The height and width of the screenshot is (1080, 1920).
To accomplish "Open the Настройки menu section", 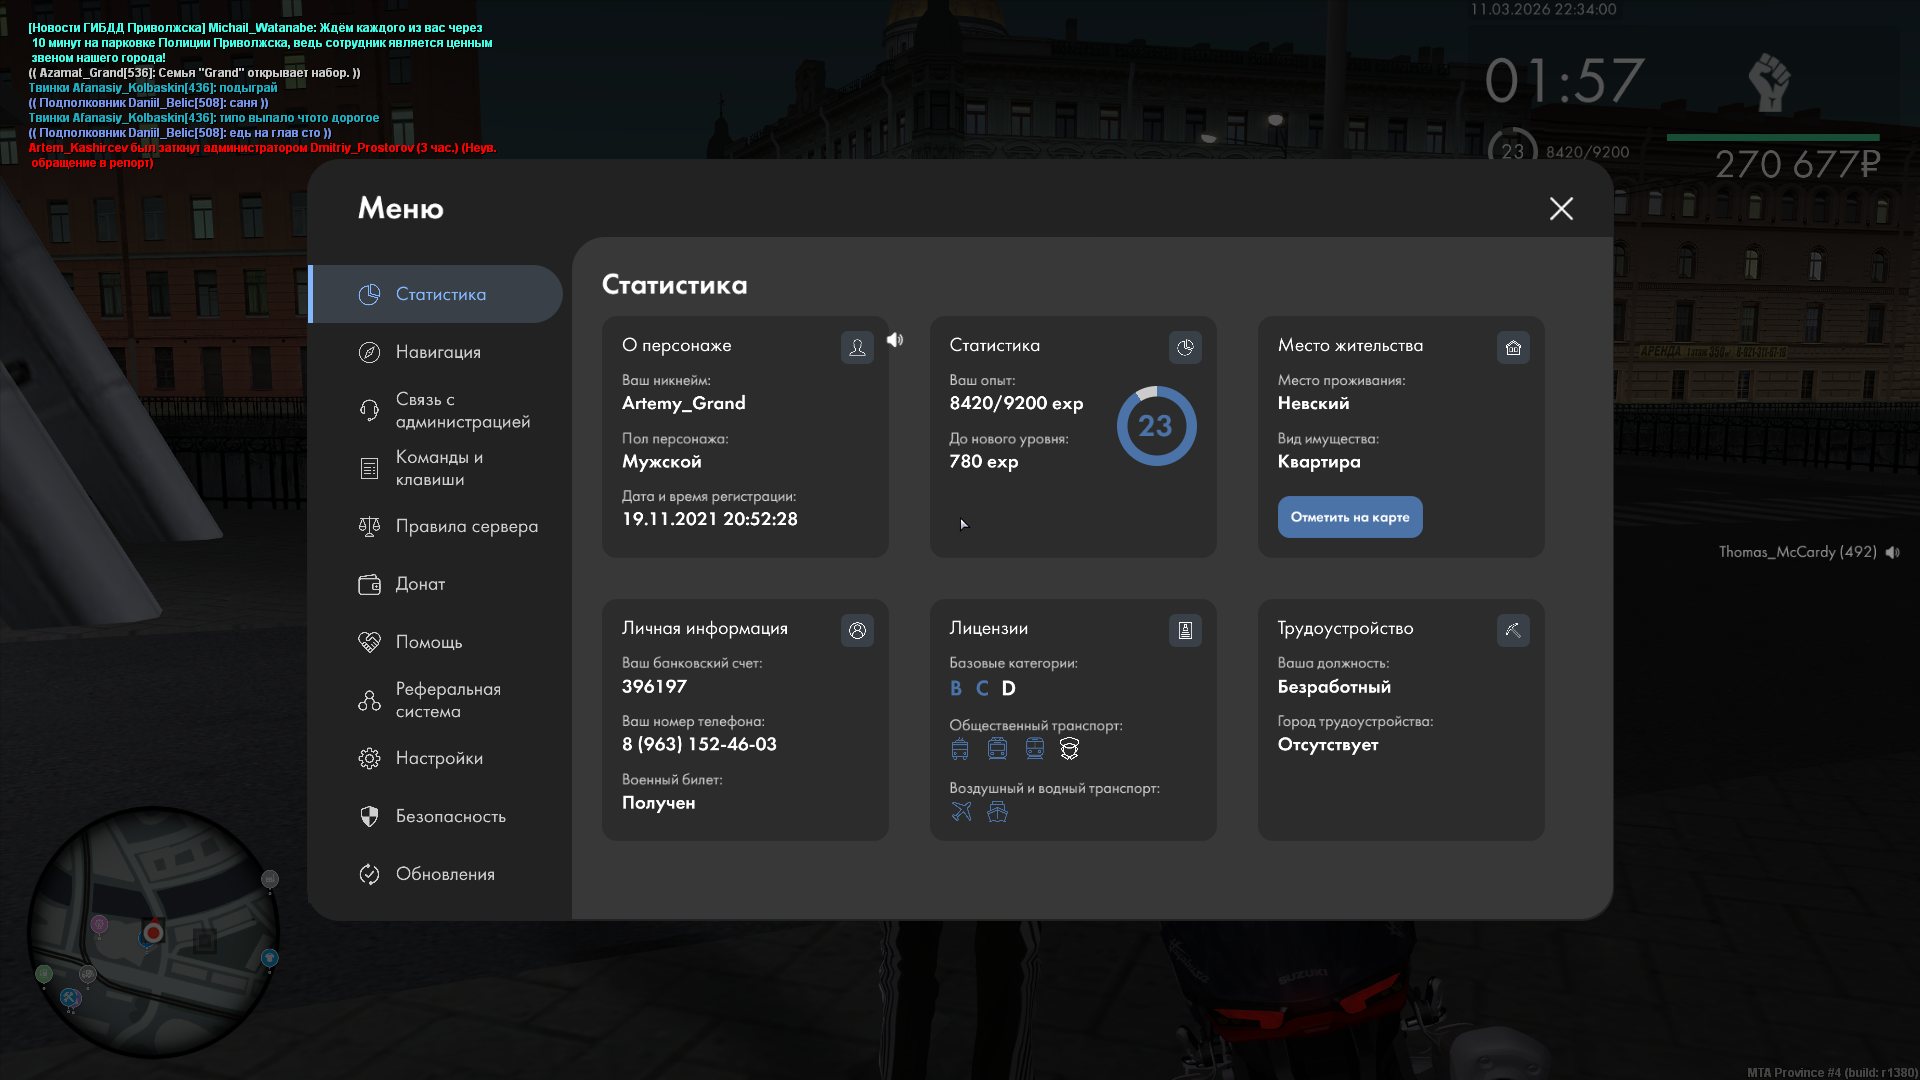I will click(x=439, y=758).
